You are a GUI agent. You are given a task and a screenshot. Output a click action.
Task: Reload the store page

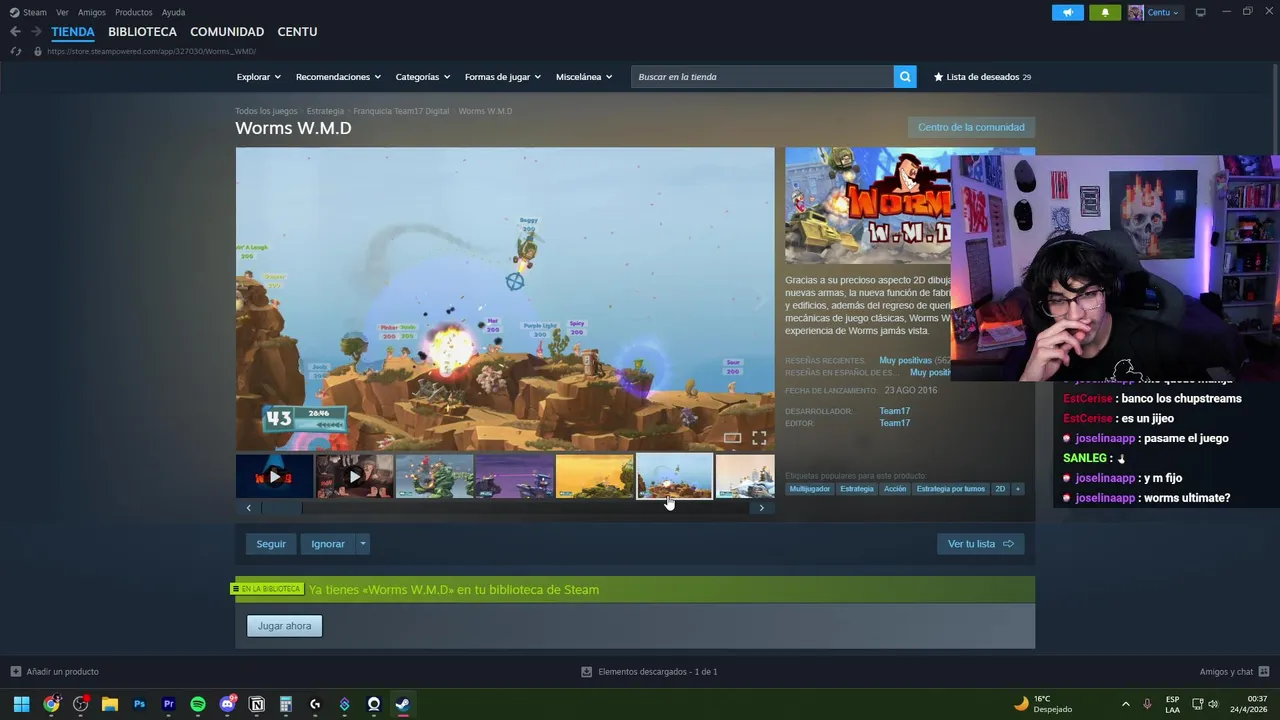[x=15, y=51]
